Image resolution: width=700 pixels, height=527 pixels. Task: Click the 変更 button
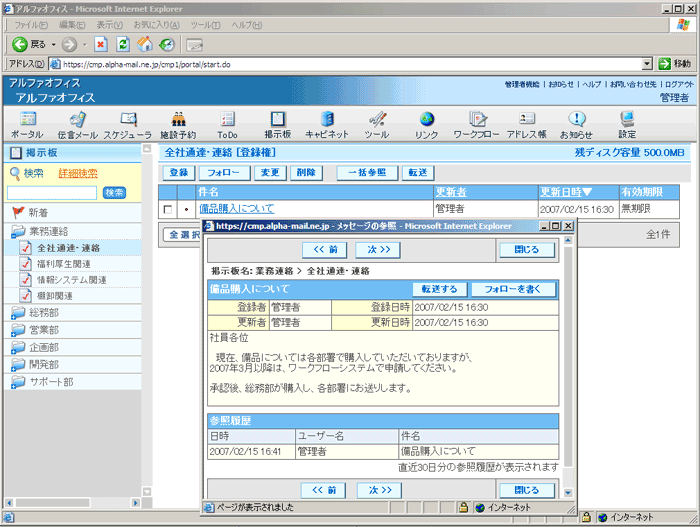click(270, 172)
